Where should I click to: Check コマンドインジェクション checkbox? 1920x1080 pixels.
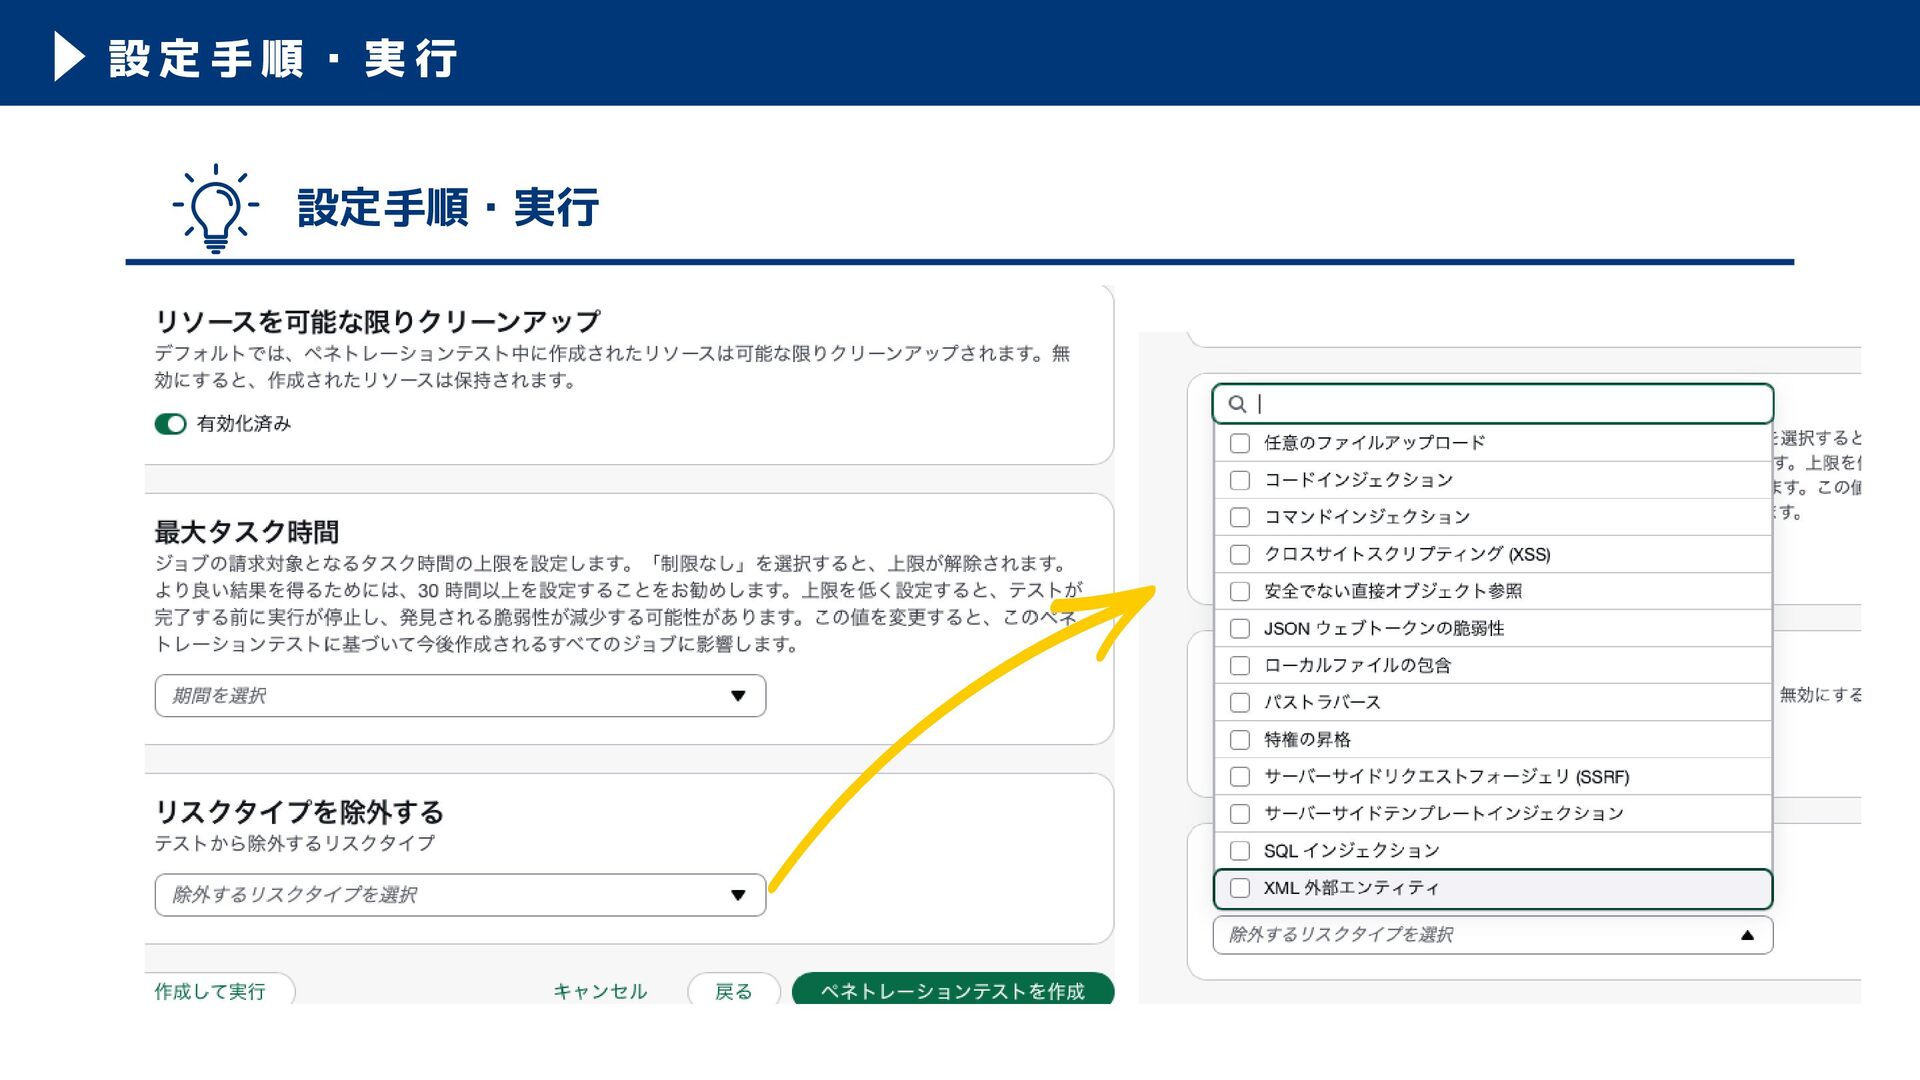[1240, 517]
